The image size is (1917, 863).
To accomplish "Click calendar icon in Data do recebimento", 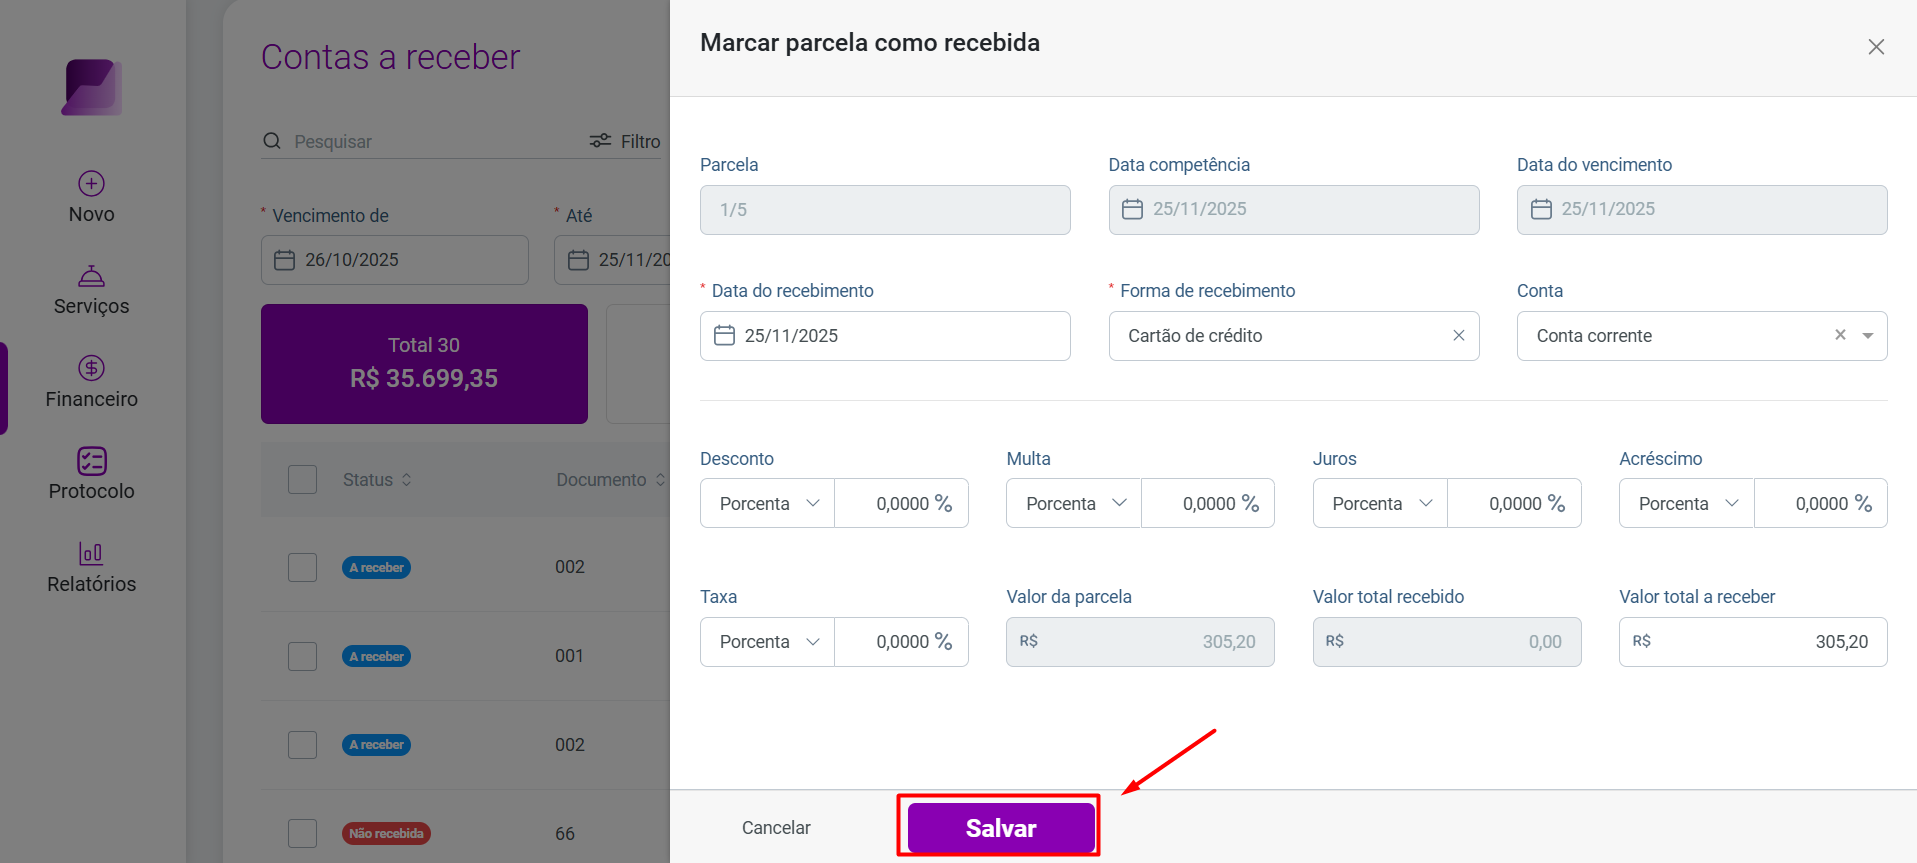I will click(x=725, y=336).
